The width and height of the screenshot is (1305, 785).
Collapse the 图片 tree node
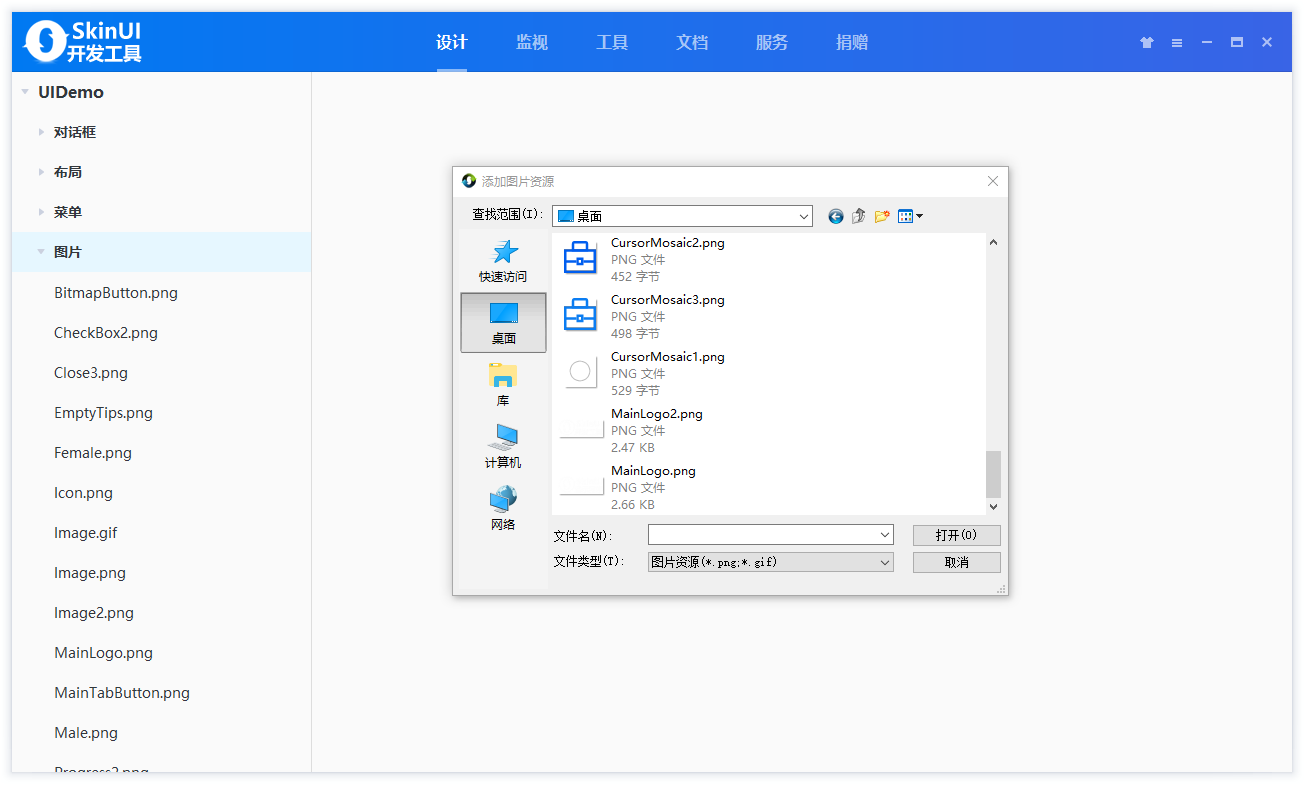point(41,252)
